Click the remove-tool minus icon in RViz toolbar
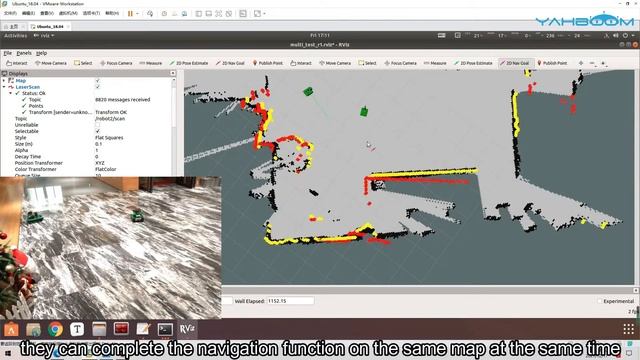 coord(592,63)
